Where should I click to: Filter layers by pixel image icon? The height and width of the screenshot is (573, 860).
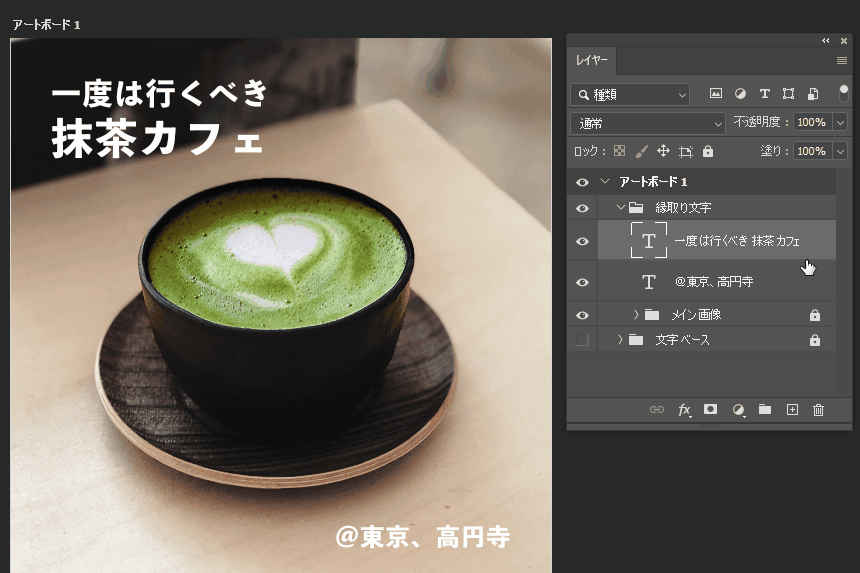716,94
